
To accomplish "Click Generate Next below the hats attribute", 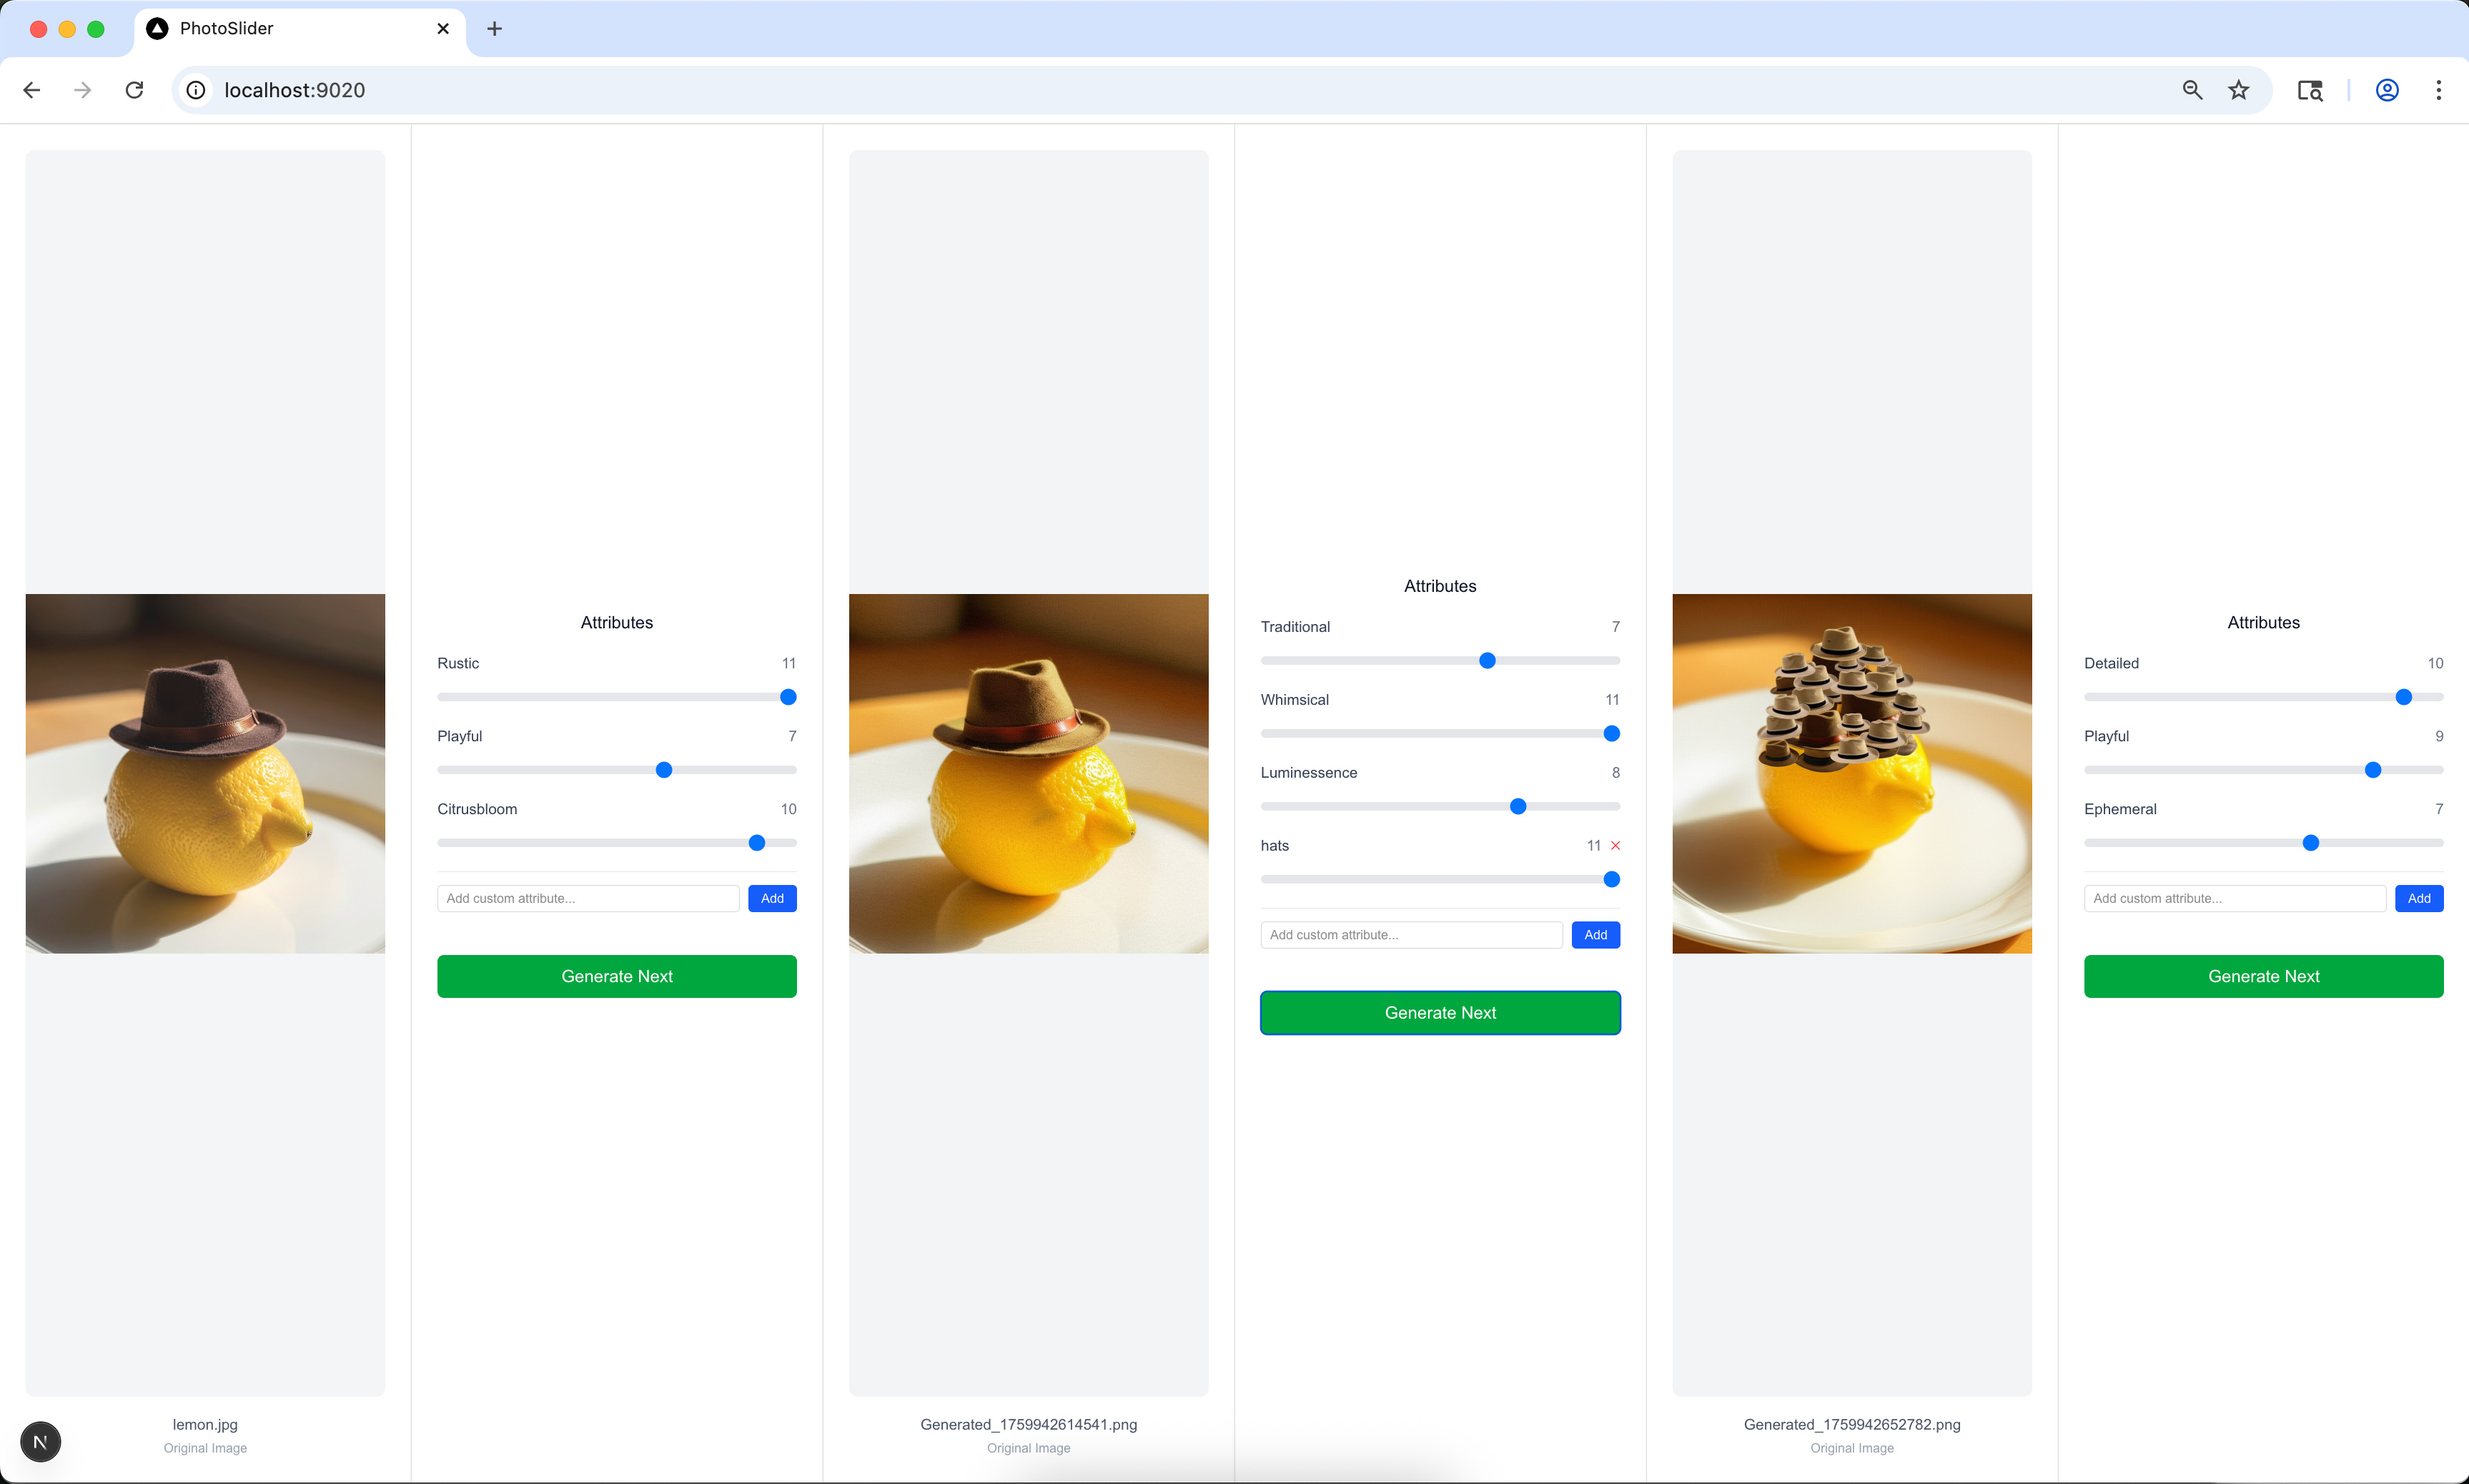I will 1439,1012.
